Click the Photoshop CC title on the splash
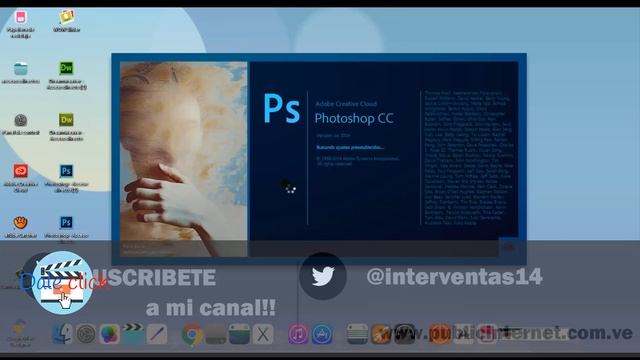The height and width of the screenshot is (360, 640). [354, 118]
